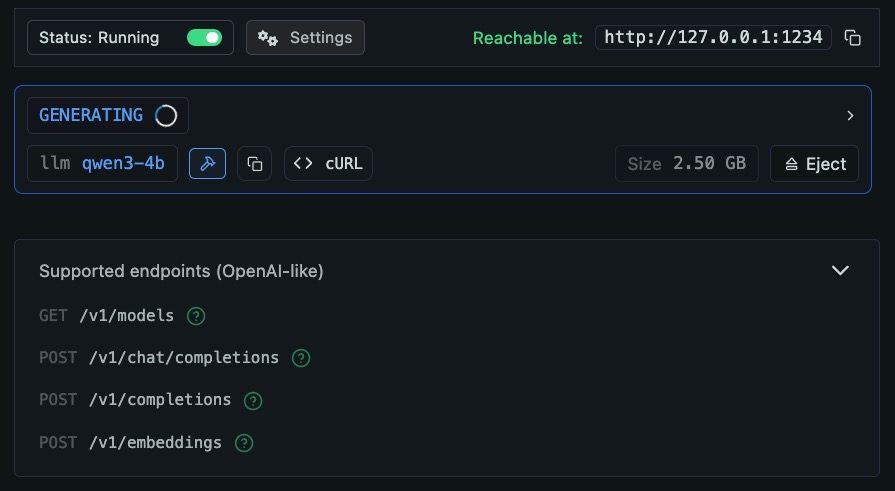Collapse the Supported endpoints section
This screenshot has width=895, height=491.
(x=840, y=271)
